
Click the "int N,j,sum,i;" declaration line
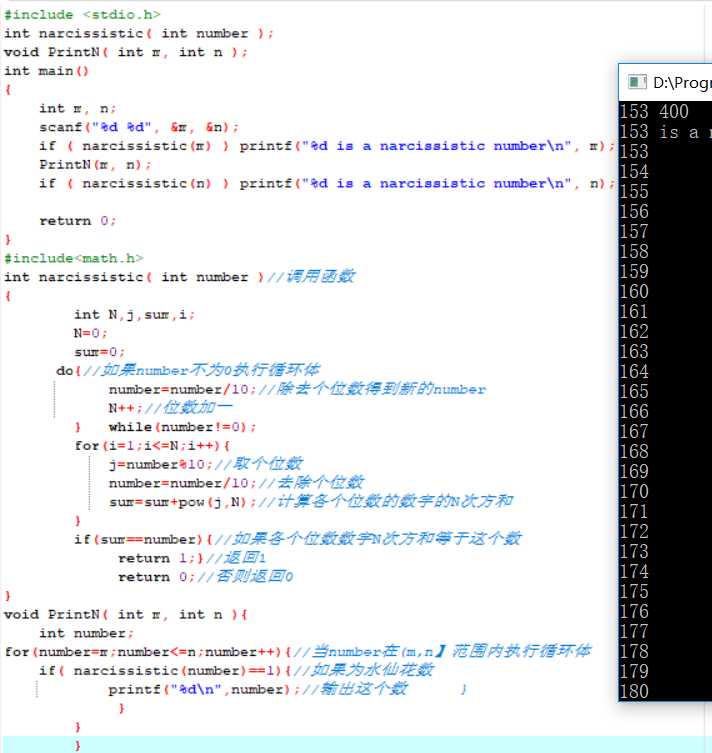point(134,315)
